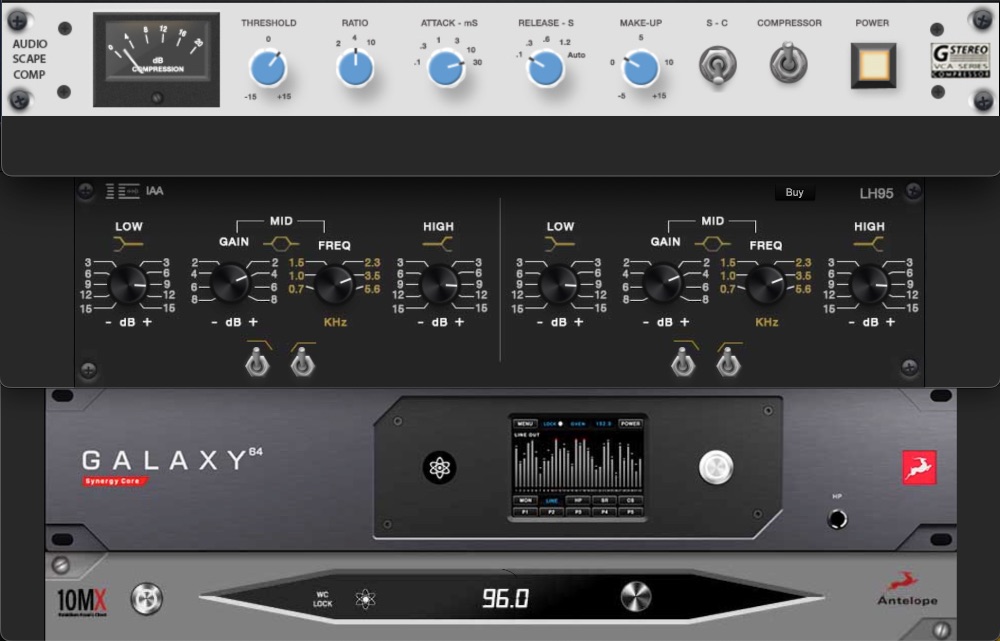The height and width of the screenshot is (641, 1000).
Task: Select the LINE tab on the touchscreen
Action: (x=551, y=500)
